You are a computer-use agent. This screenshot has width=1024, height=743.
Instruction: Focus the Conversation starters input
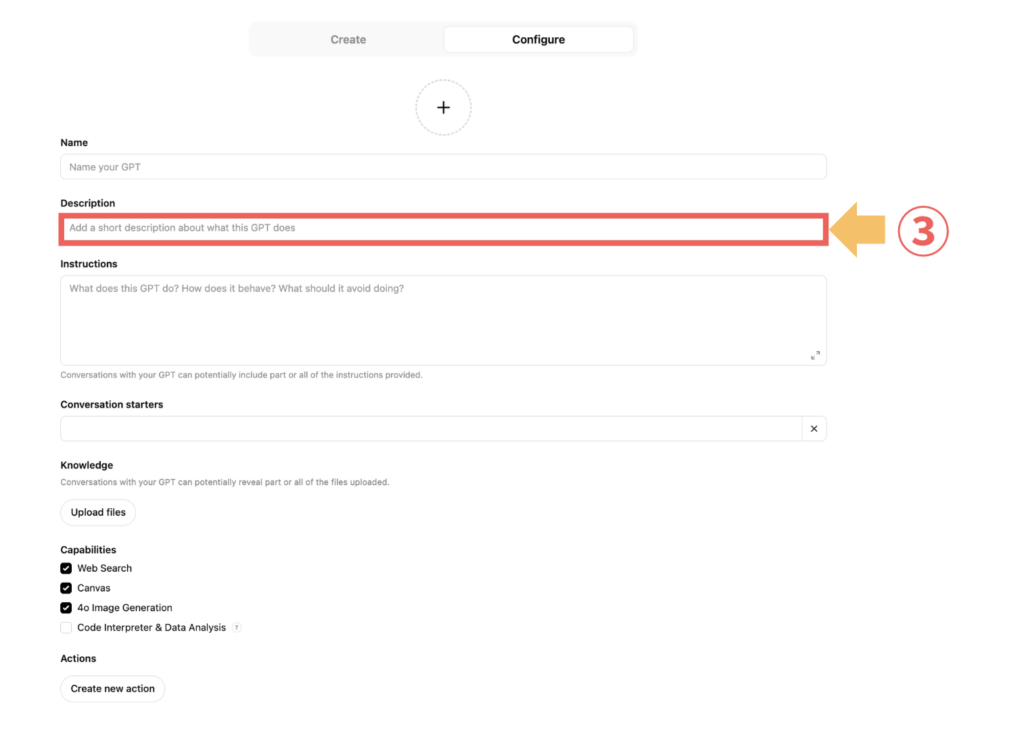(x=431, y=429)
